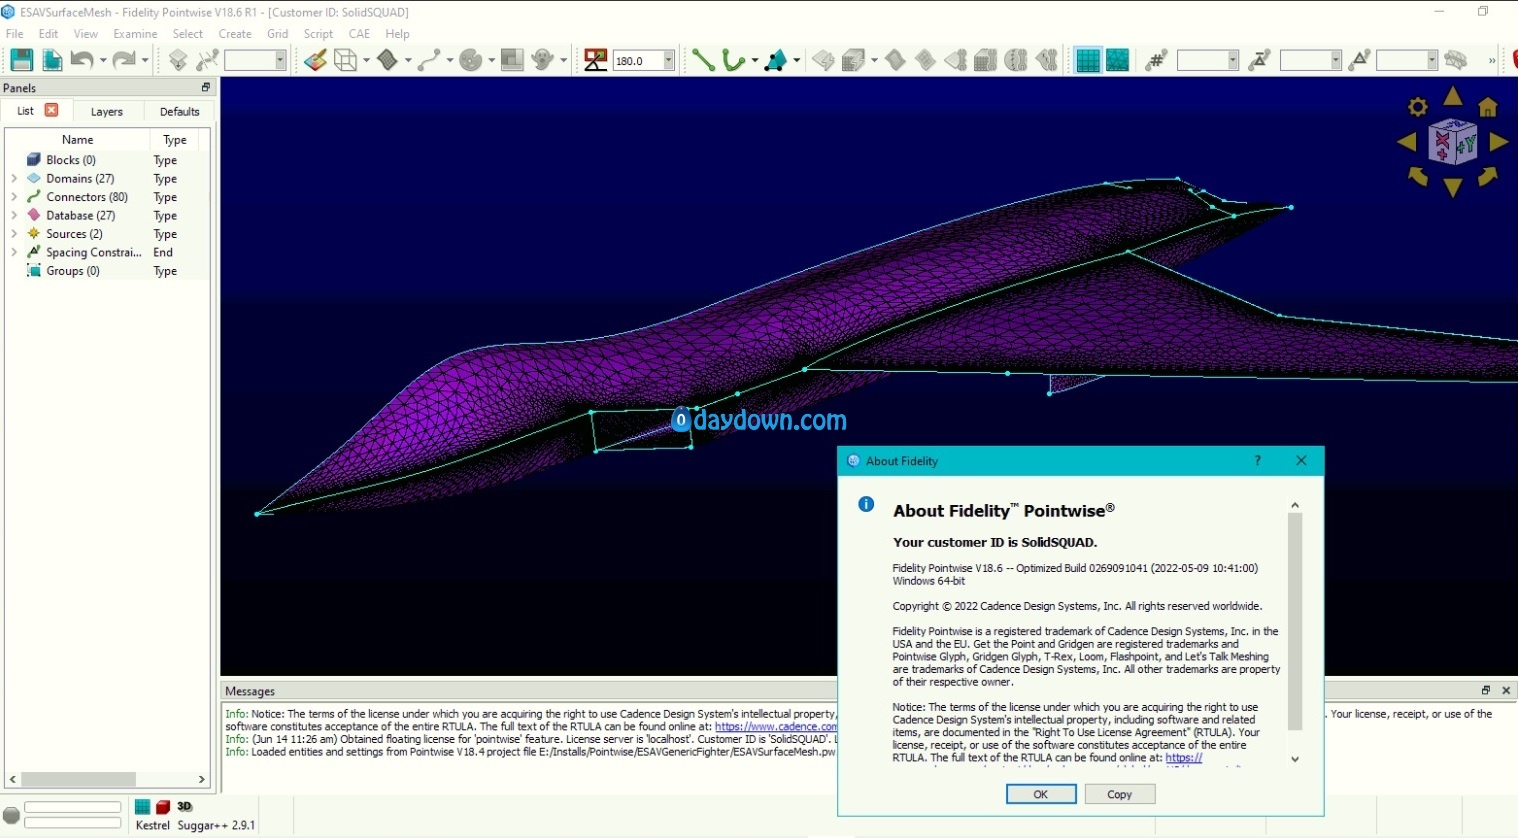Expand the toolbar overflow chevron
Image resolution: width=1518 pixels, height=838 pixels.
(x=1492, y=61)
